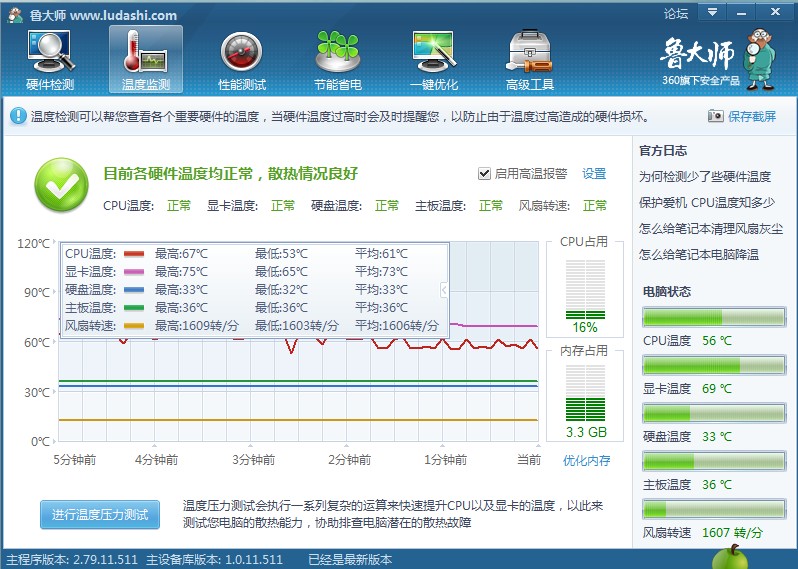Click the 当前 time axis label

[x=529, y=460]
